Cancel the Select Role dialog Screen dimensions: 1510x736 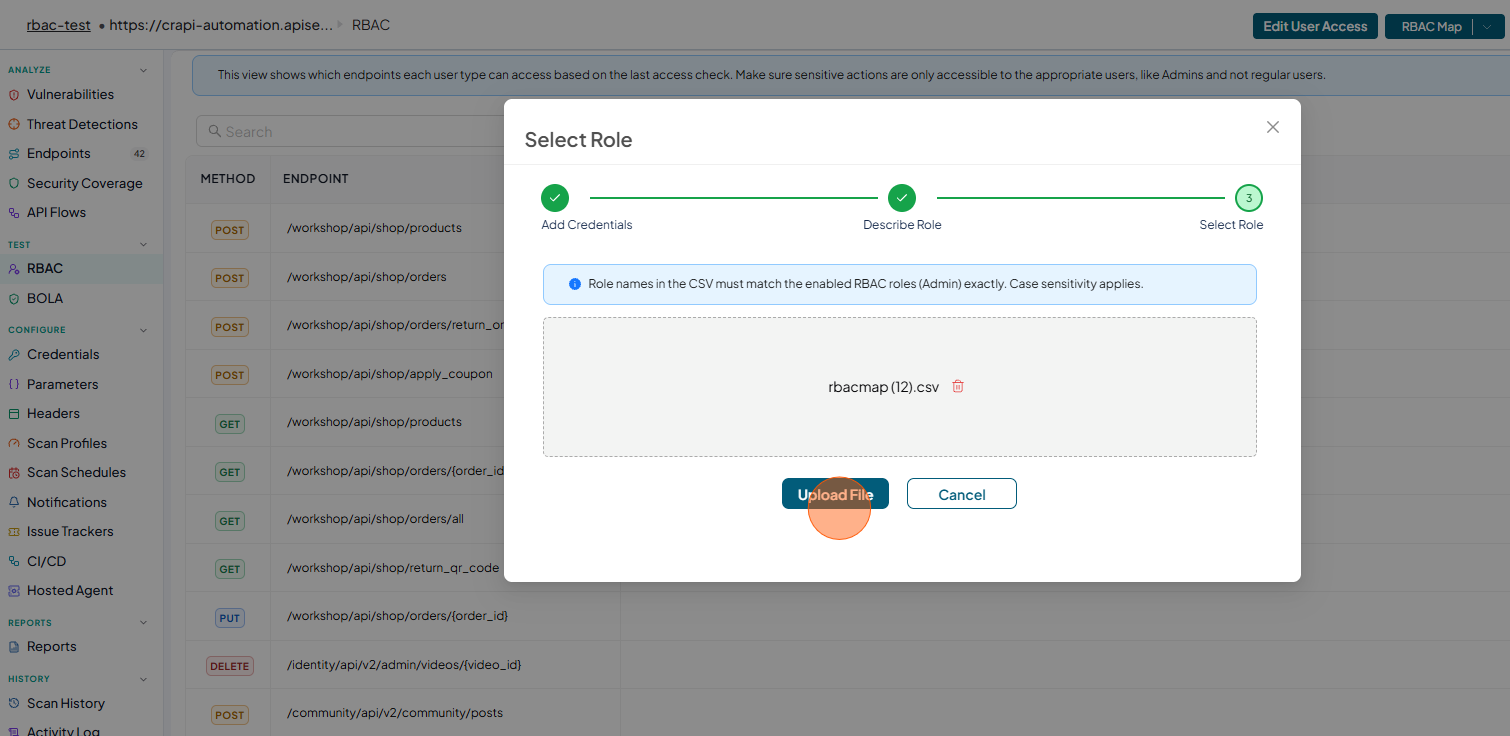point(962,494)
